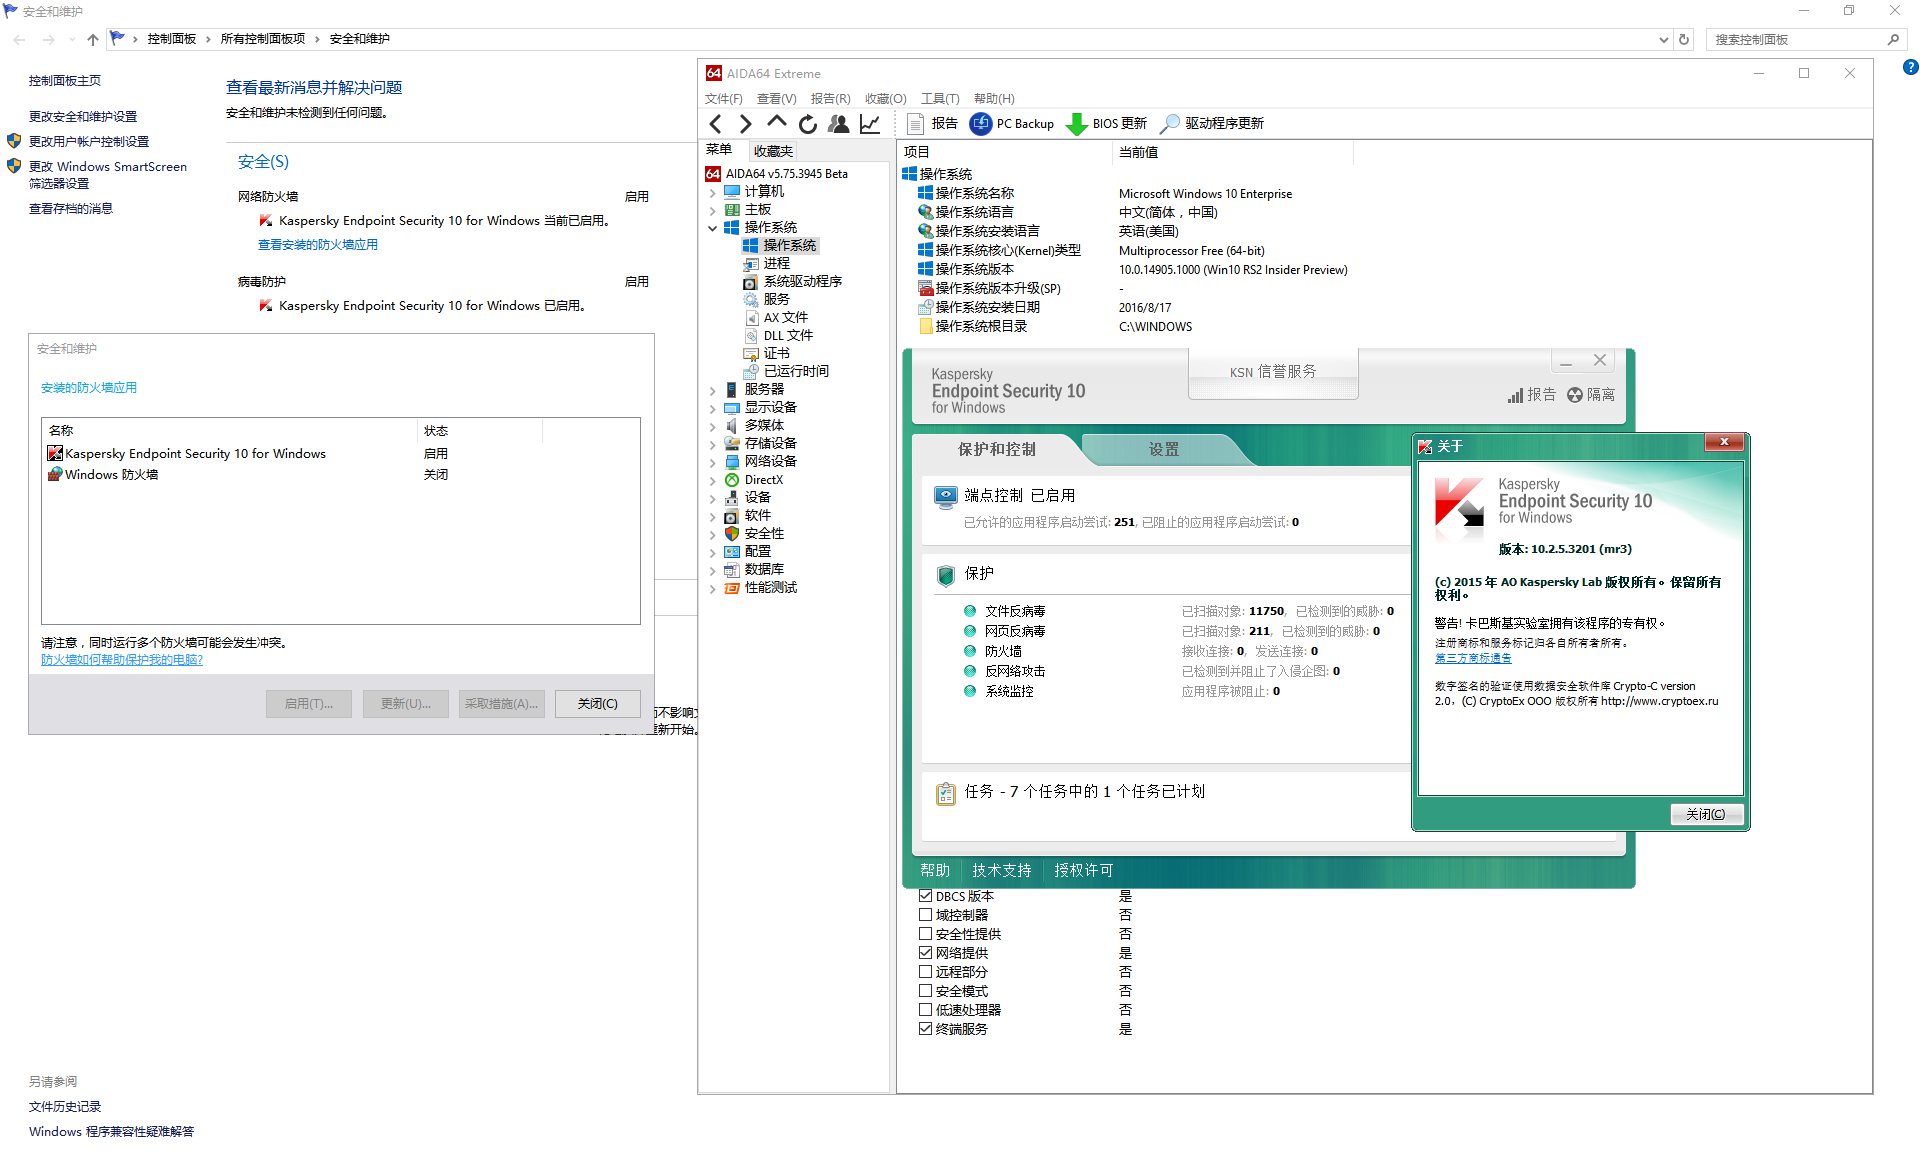Image resolution: width=1920 pixels, height=1158 pixels.
Task: Switch to 收藏夹 tab in AIDA64
Action: pyautogui.click(x=773, y=151)
